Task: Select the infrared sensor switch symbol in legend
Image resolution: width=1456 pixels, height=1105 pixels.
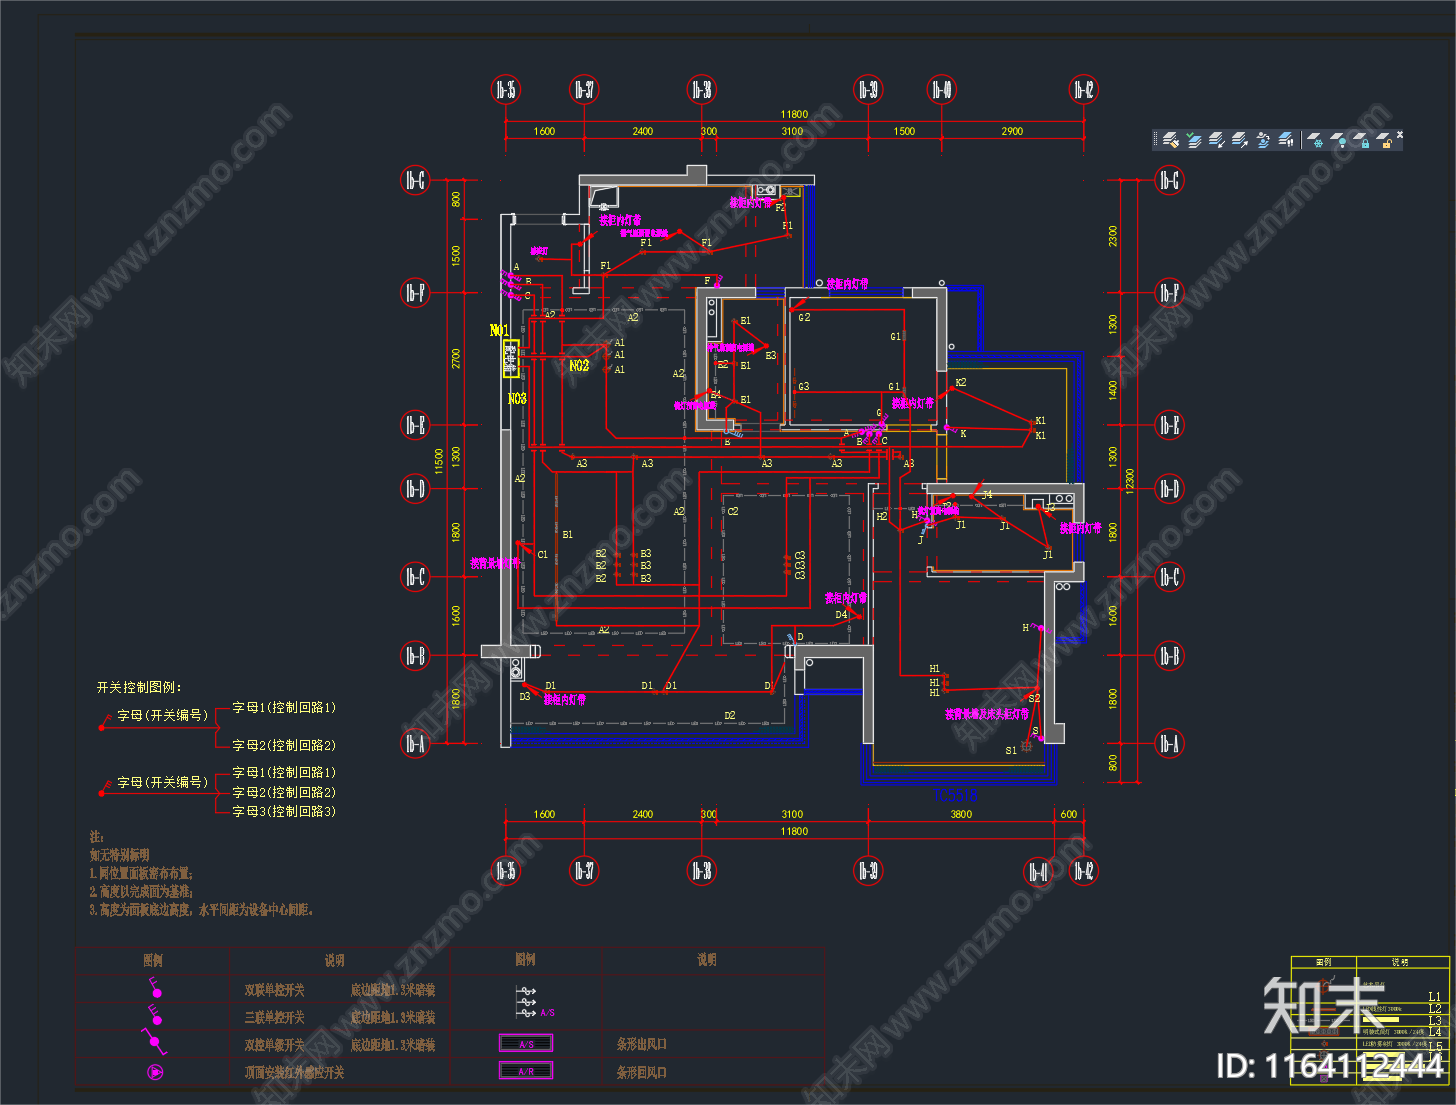Action: tap(155, 1072)
